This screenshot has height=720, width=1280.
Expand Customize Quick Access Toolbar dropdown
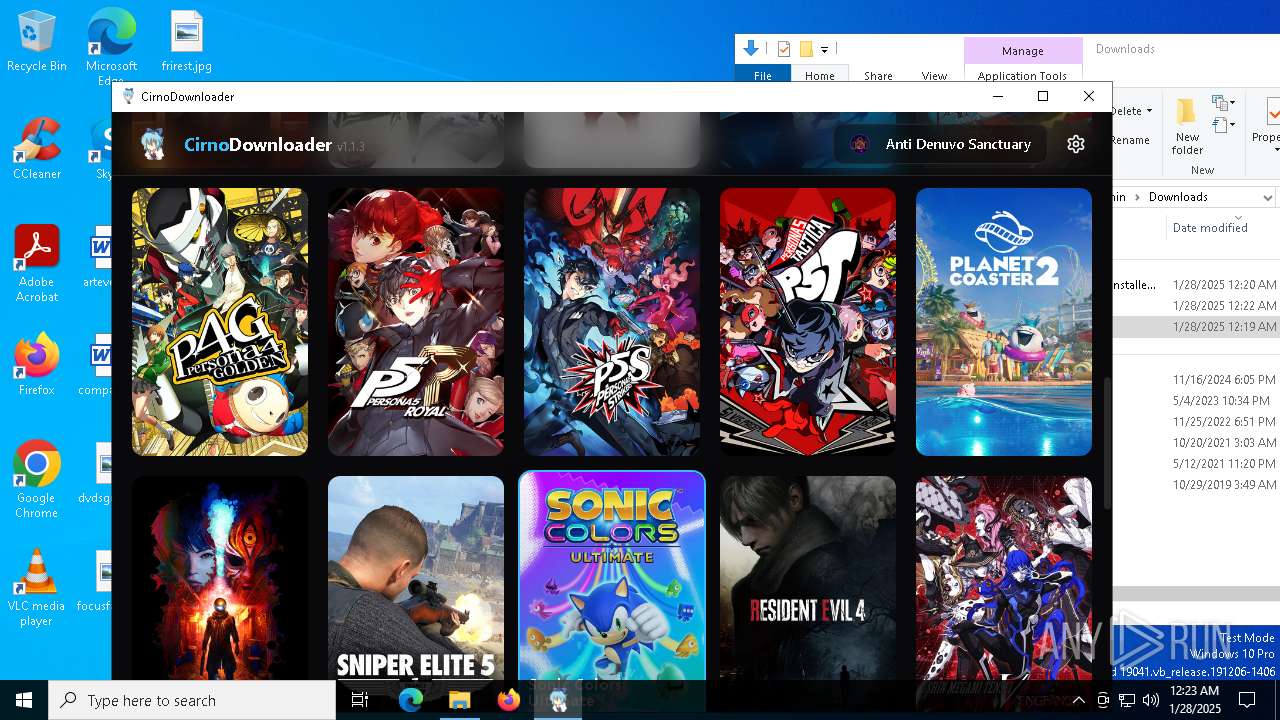tap(825, 49)
